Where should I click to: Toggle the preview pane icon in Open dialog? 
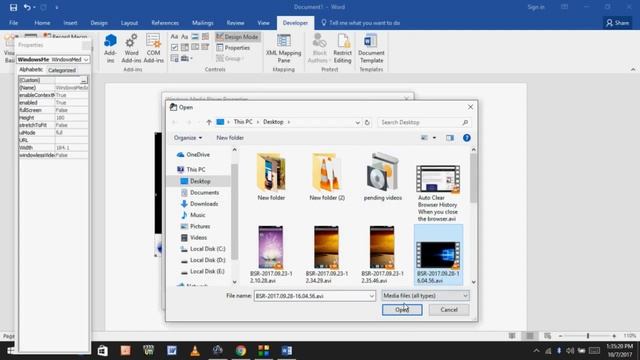450,138
